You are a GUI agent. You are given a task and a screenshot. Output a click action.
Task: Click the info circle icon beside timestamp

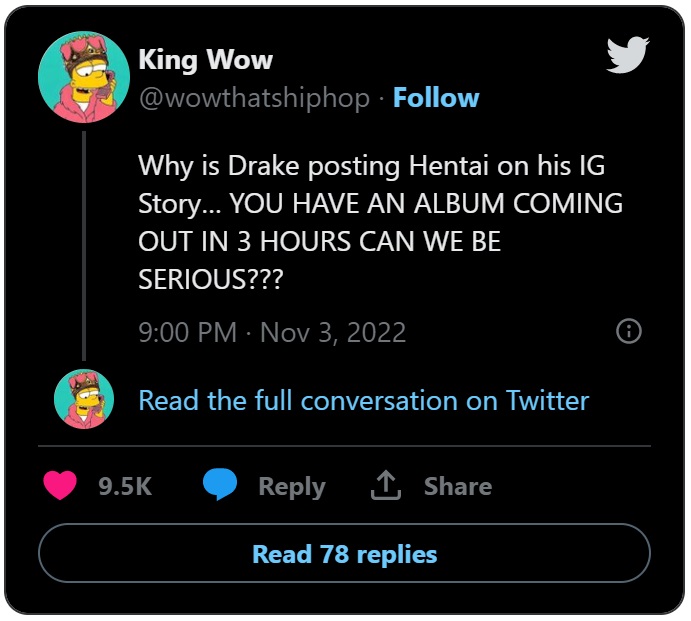click(628, 332)
